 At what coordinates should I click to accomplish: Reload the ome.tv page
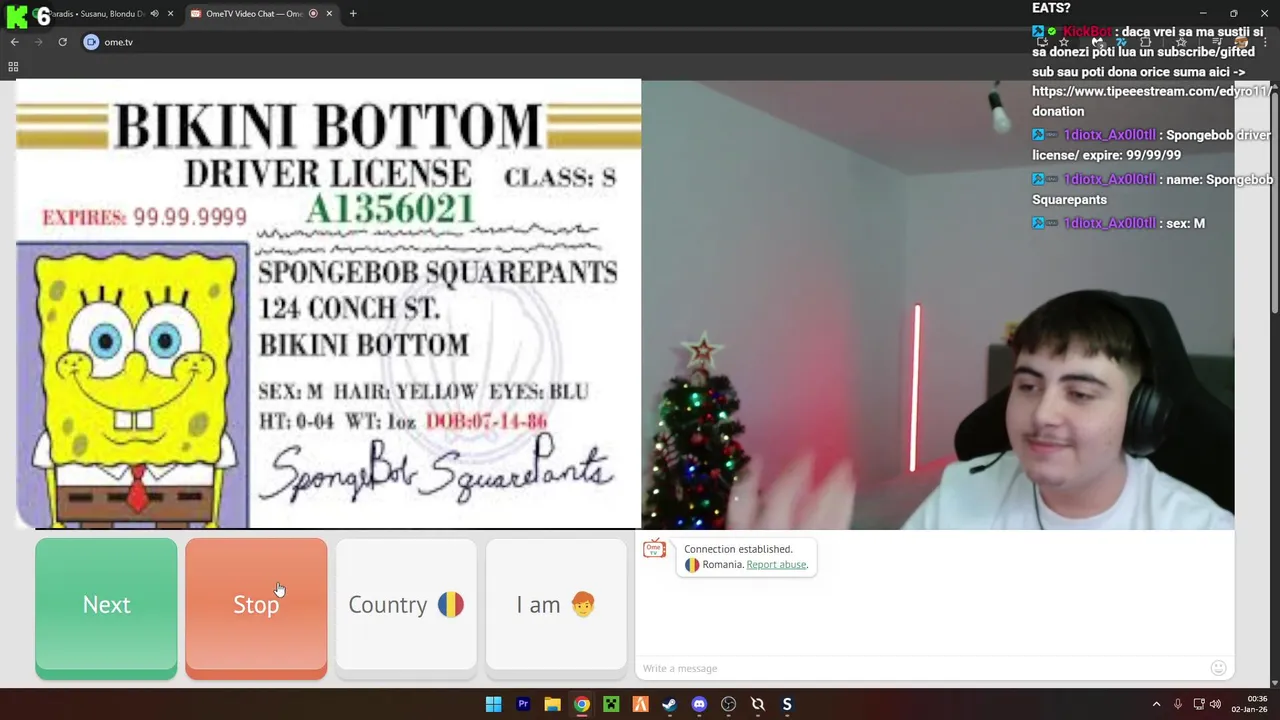[62, 42]
